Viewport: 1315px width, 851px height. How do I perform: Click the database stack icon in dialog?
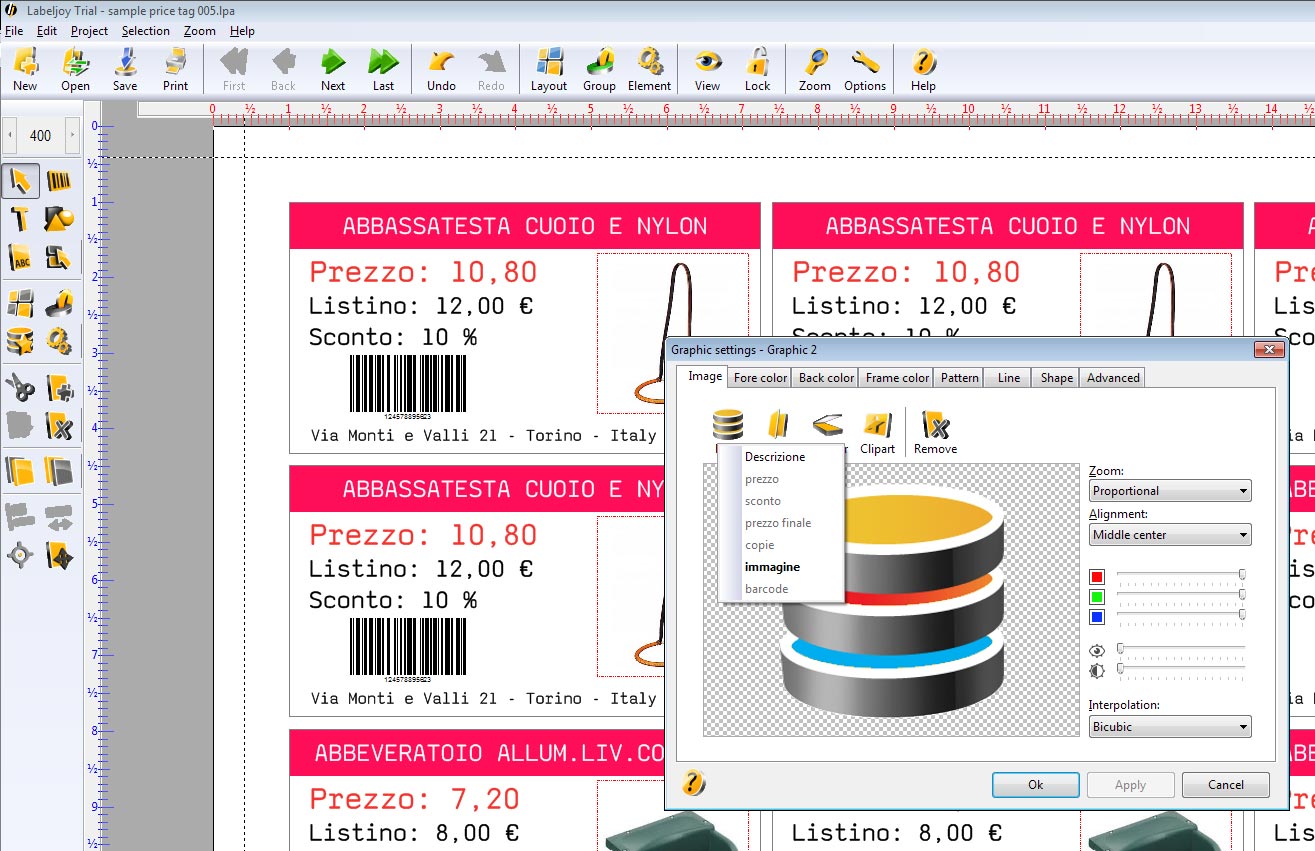pyautogui.click(x=727, y=425)
